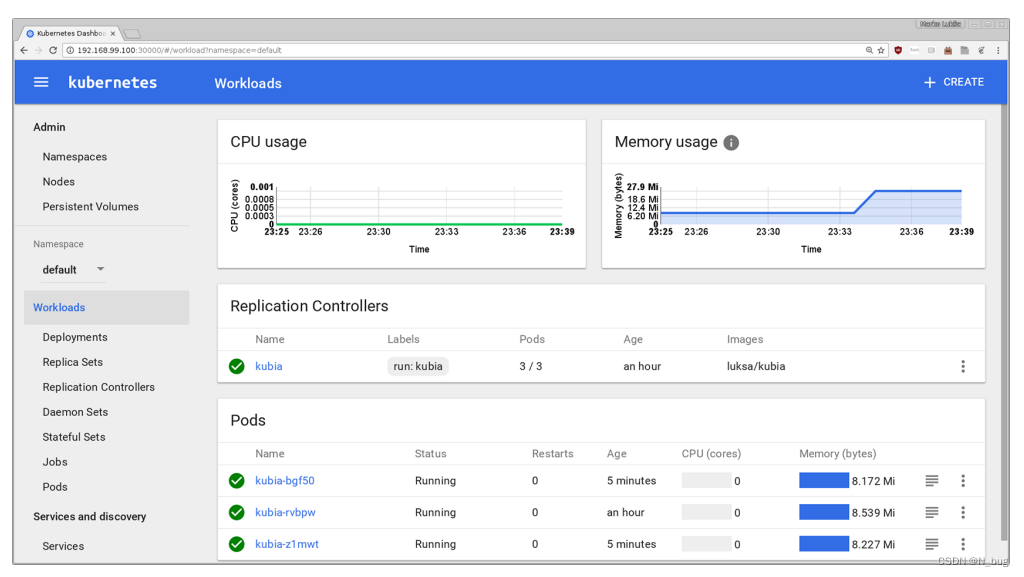
Task: Open three-dot menu for kubia-rvbpw
Action: 963,512
